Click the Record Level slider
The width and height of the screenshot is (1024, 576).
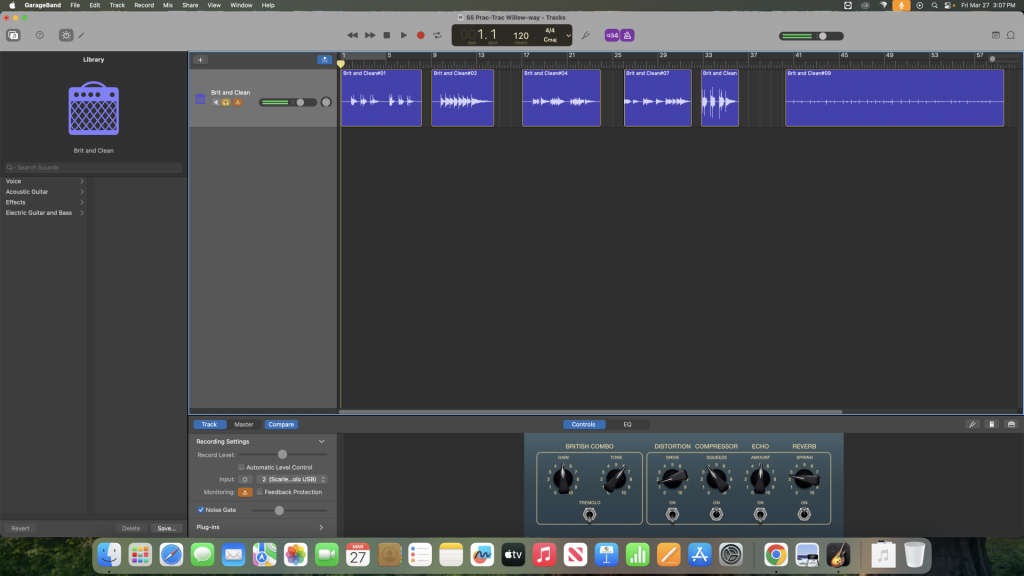[282, 454]
